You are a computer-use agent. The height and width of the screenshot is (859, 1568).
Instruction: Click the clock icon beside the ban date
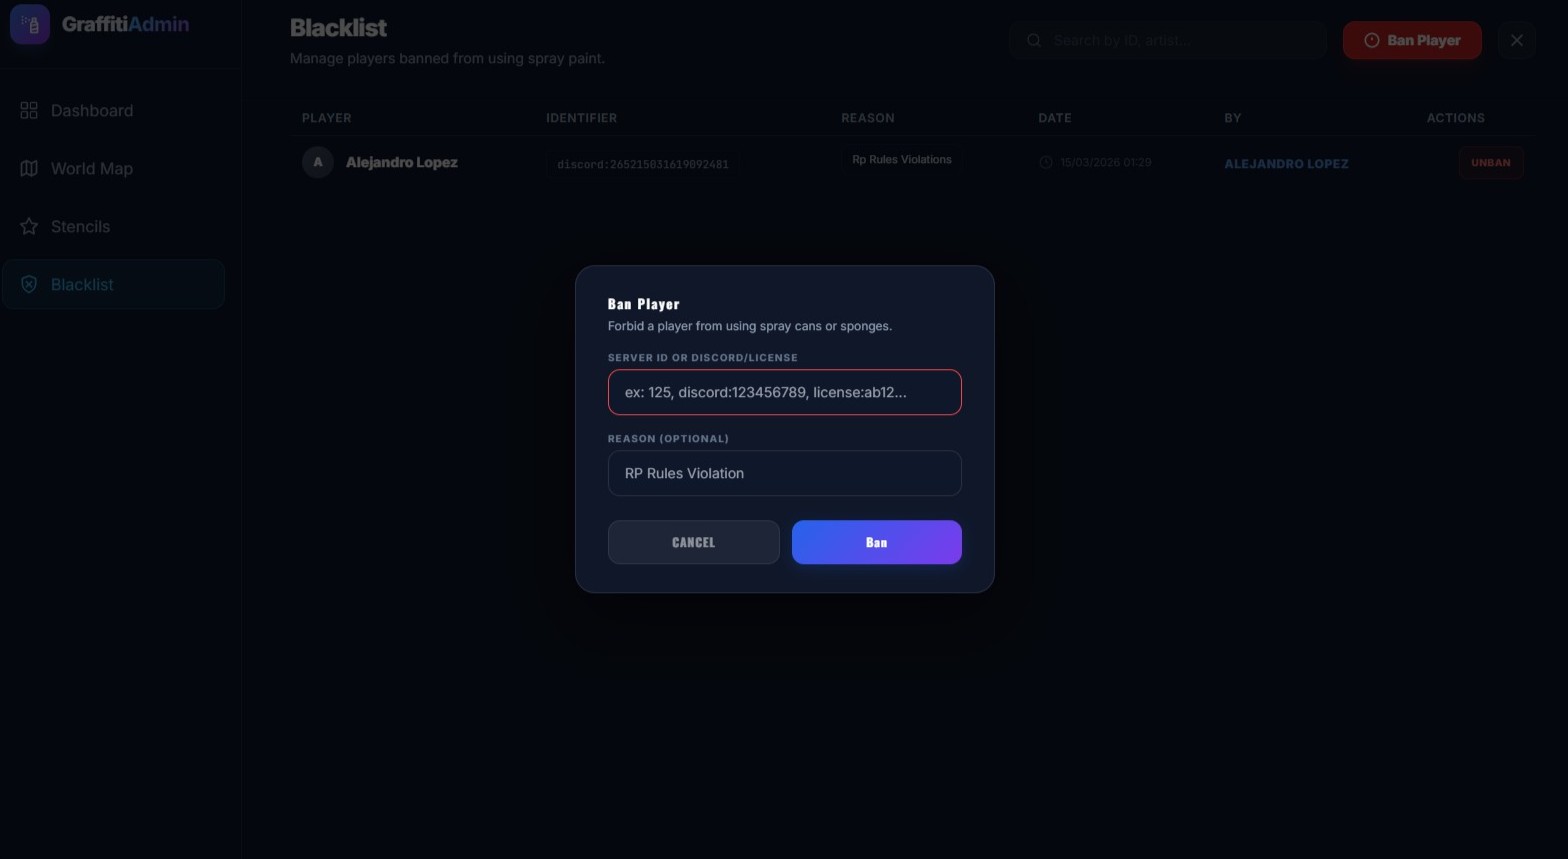(1046, 162)
